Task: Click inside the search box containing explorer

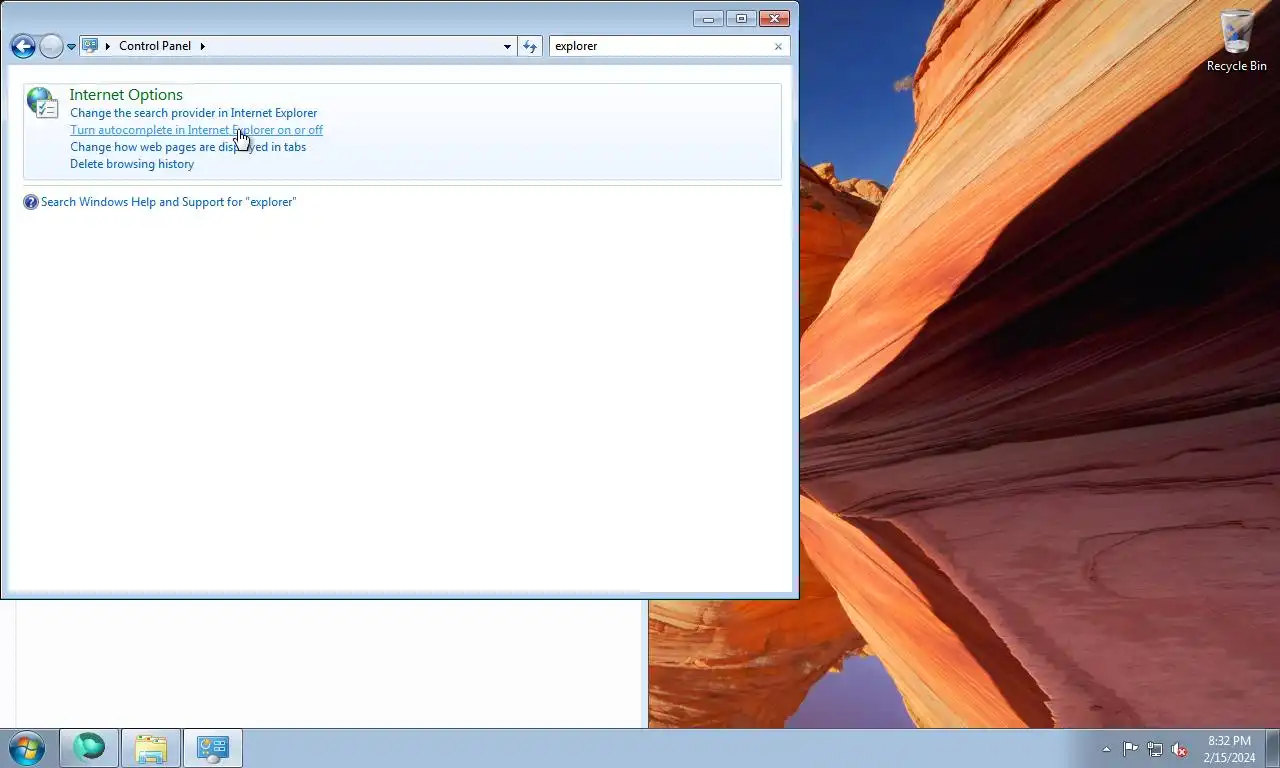Action: (x=660, y=46)
